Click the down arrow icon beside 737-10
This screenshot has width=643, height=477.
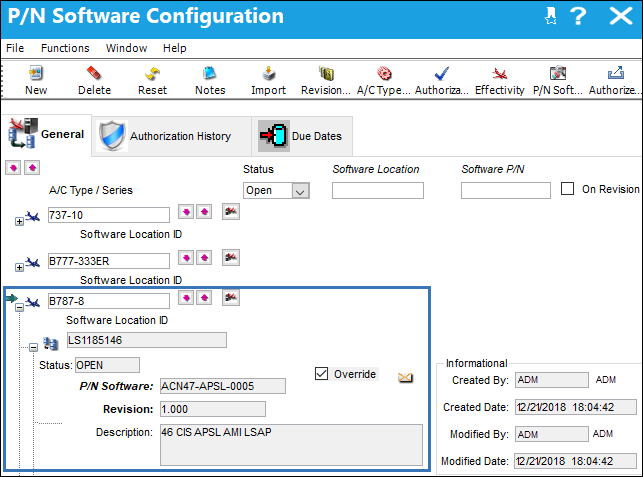[186, 212]
